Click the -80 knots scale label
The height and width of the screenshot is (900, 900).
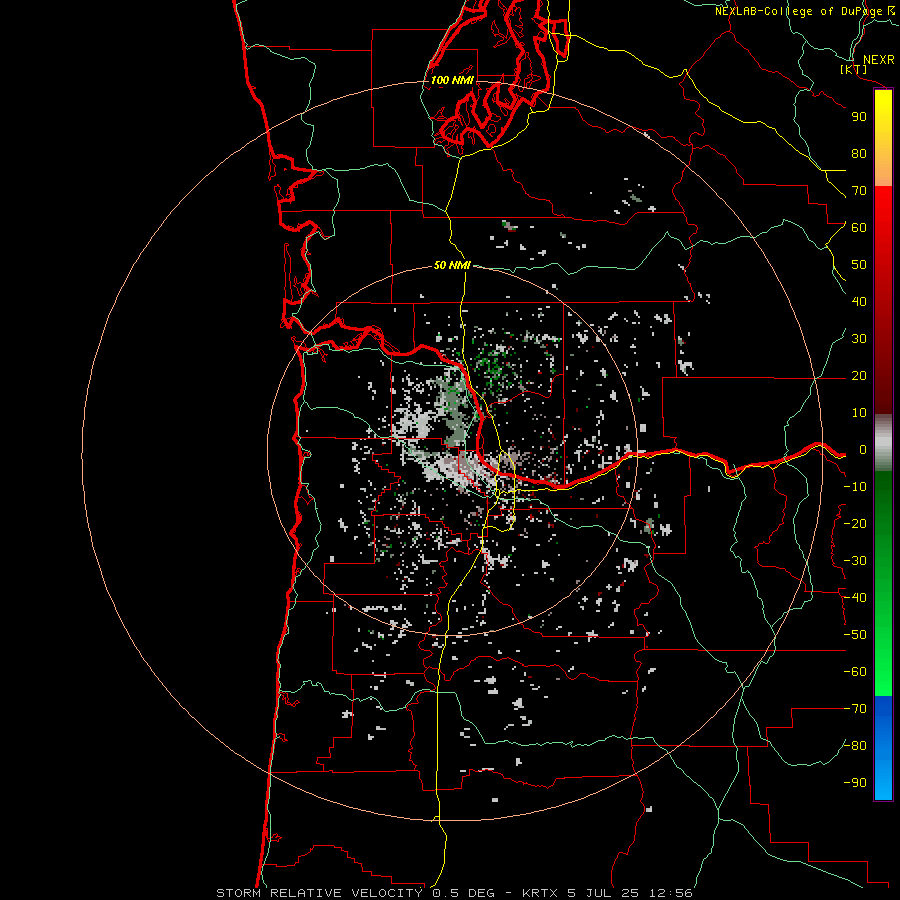pyautogui.click(x=855, y=746)
